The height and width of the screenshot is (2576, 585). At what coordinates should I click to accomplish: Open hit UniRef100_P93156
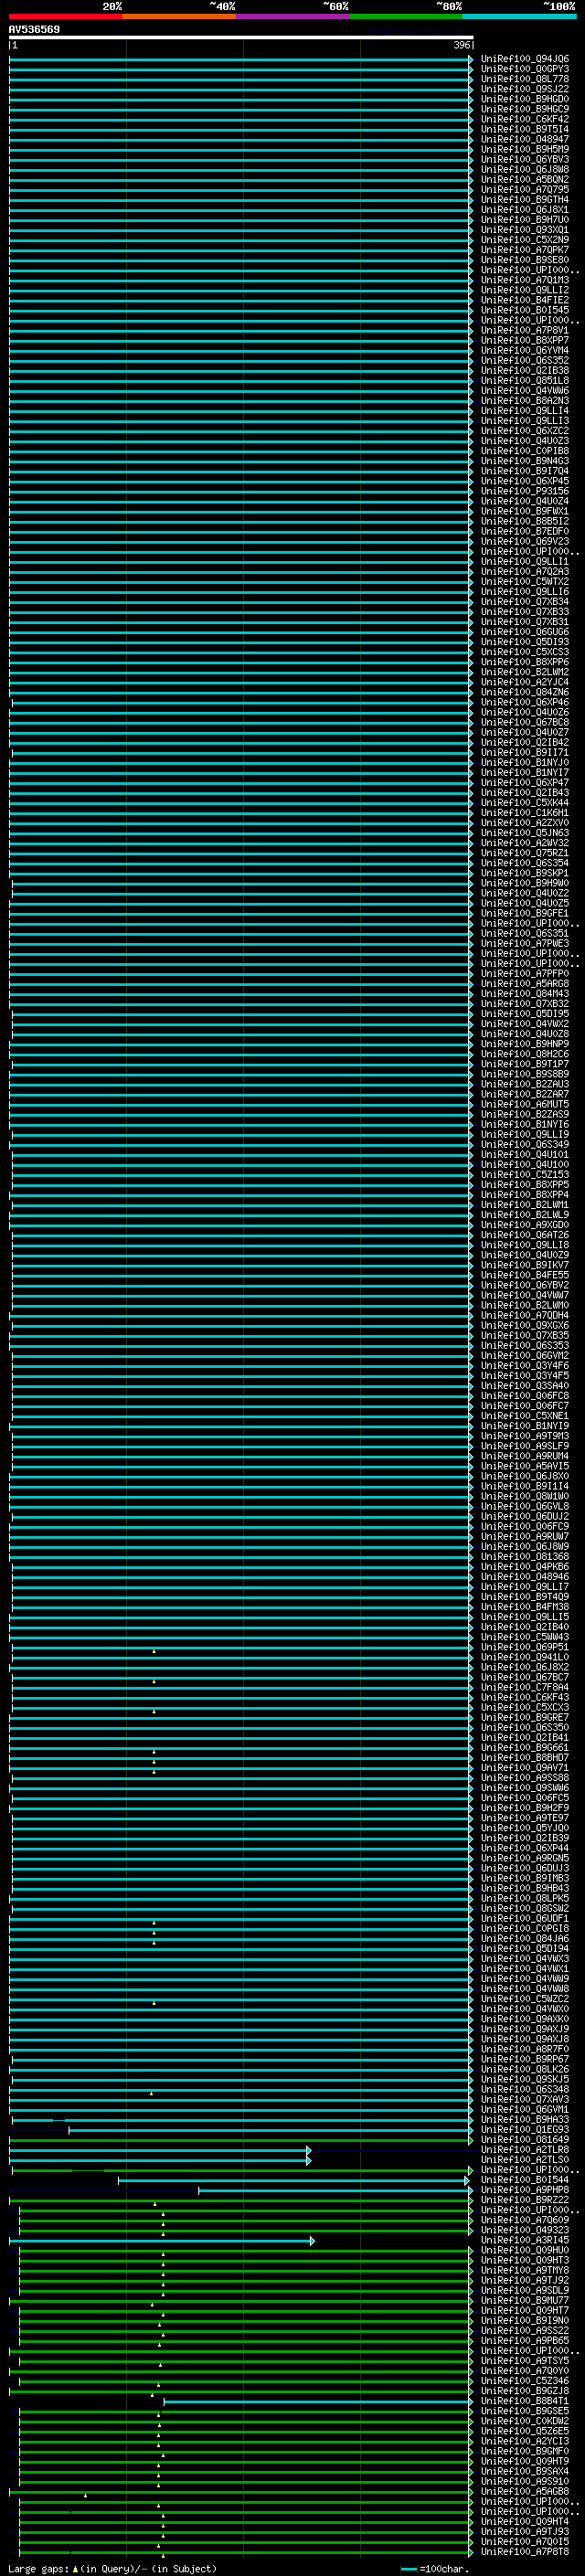click(x=525, y=491)
